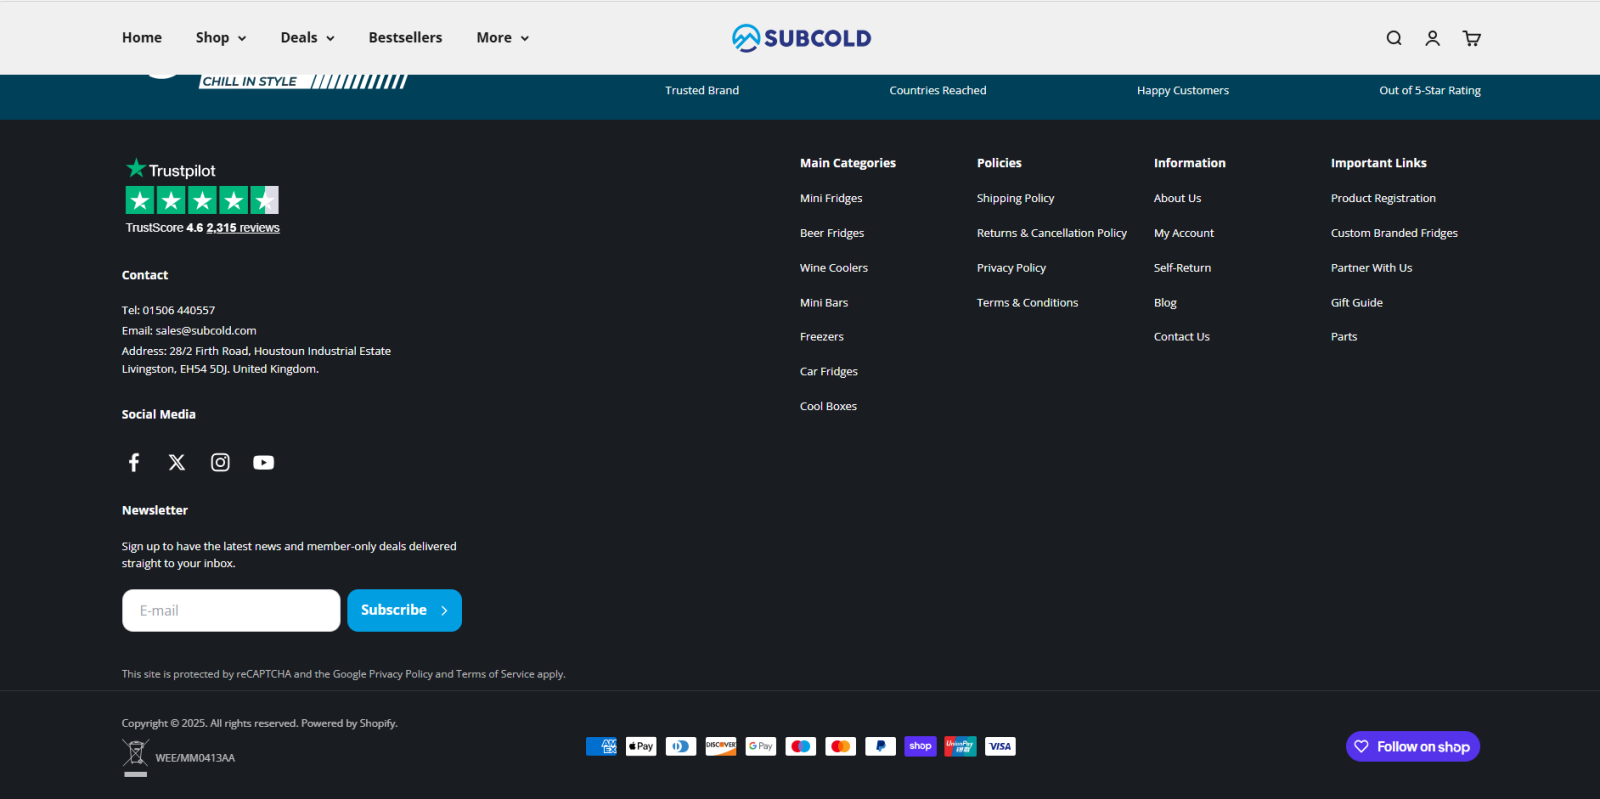Open the Beer Fridges category link
This screenshot has height=799, width=1600.
click(832, 233)
